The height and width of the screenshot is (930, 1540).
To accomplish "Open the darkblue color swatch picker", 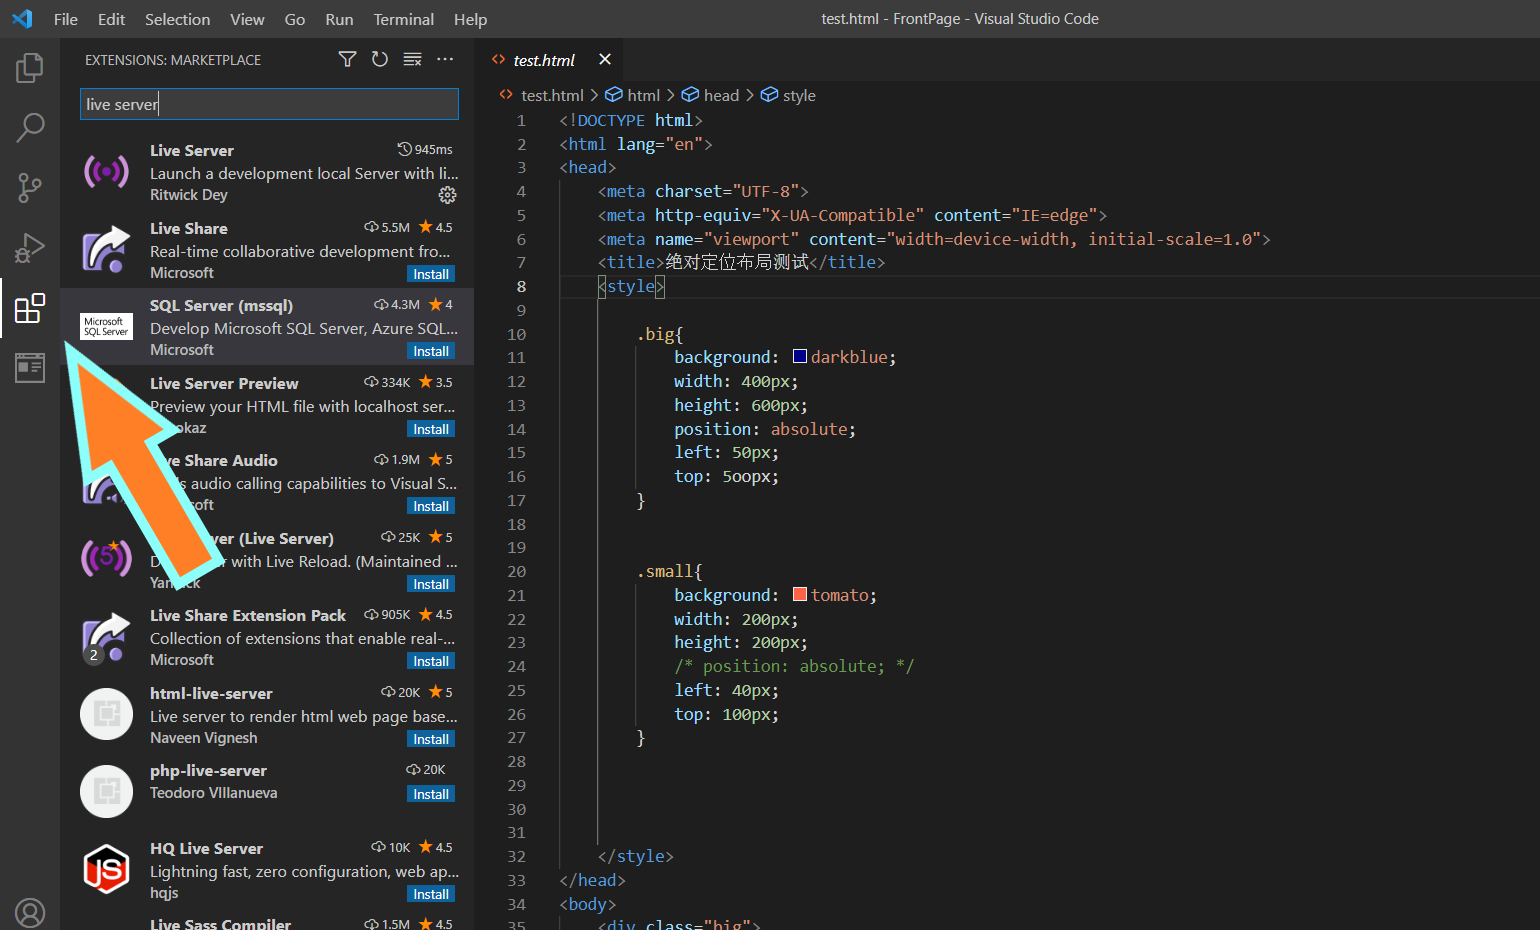I will [x=800, y=357].
